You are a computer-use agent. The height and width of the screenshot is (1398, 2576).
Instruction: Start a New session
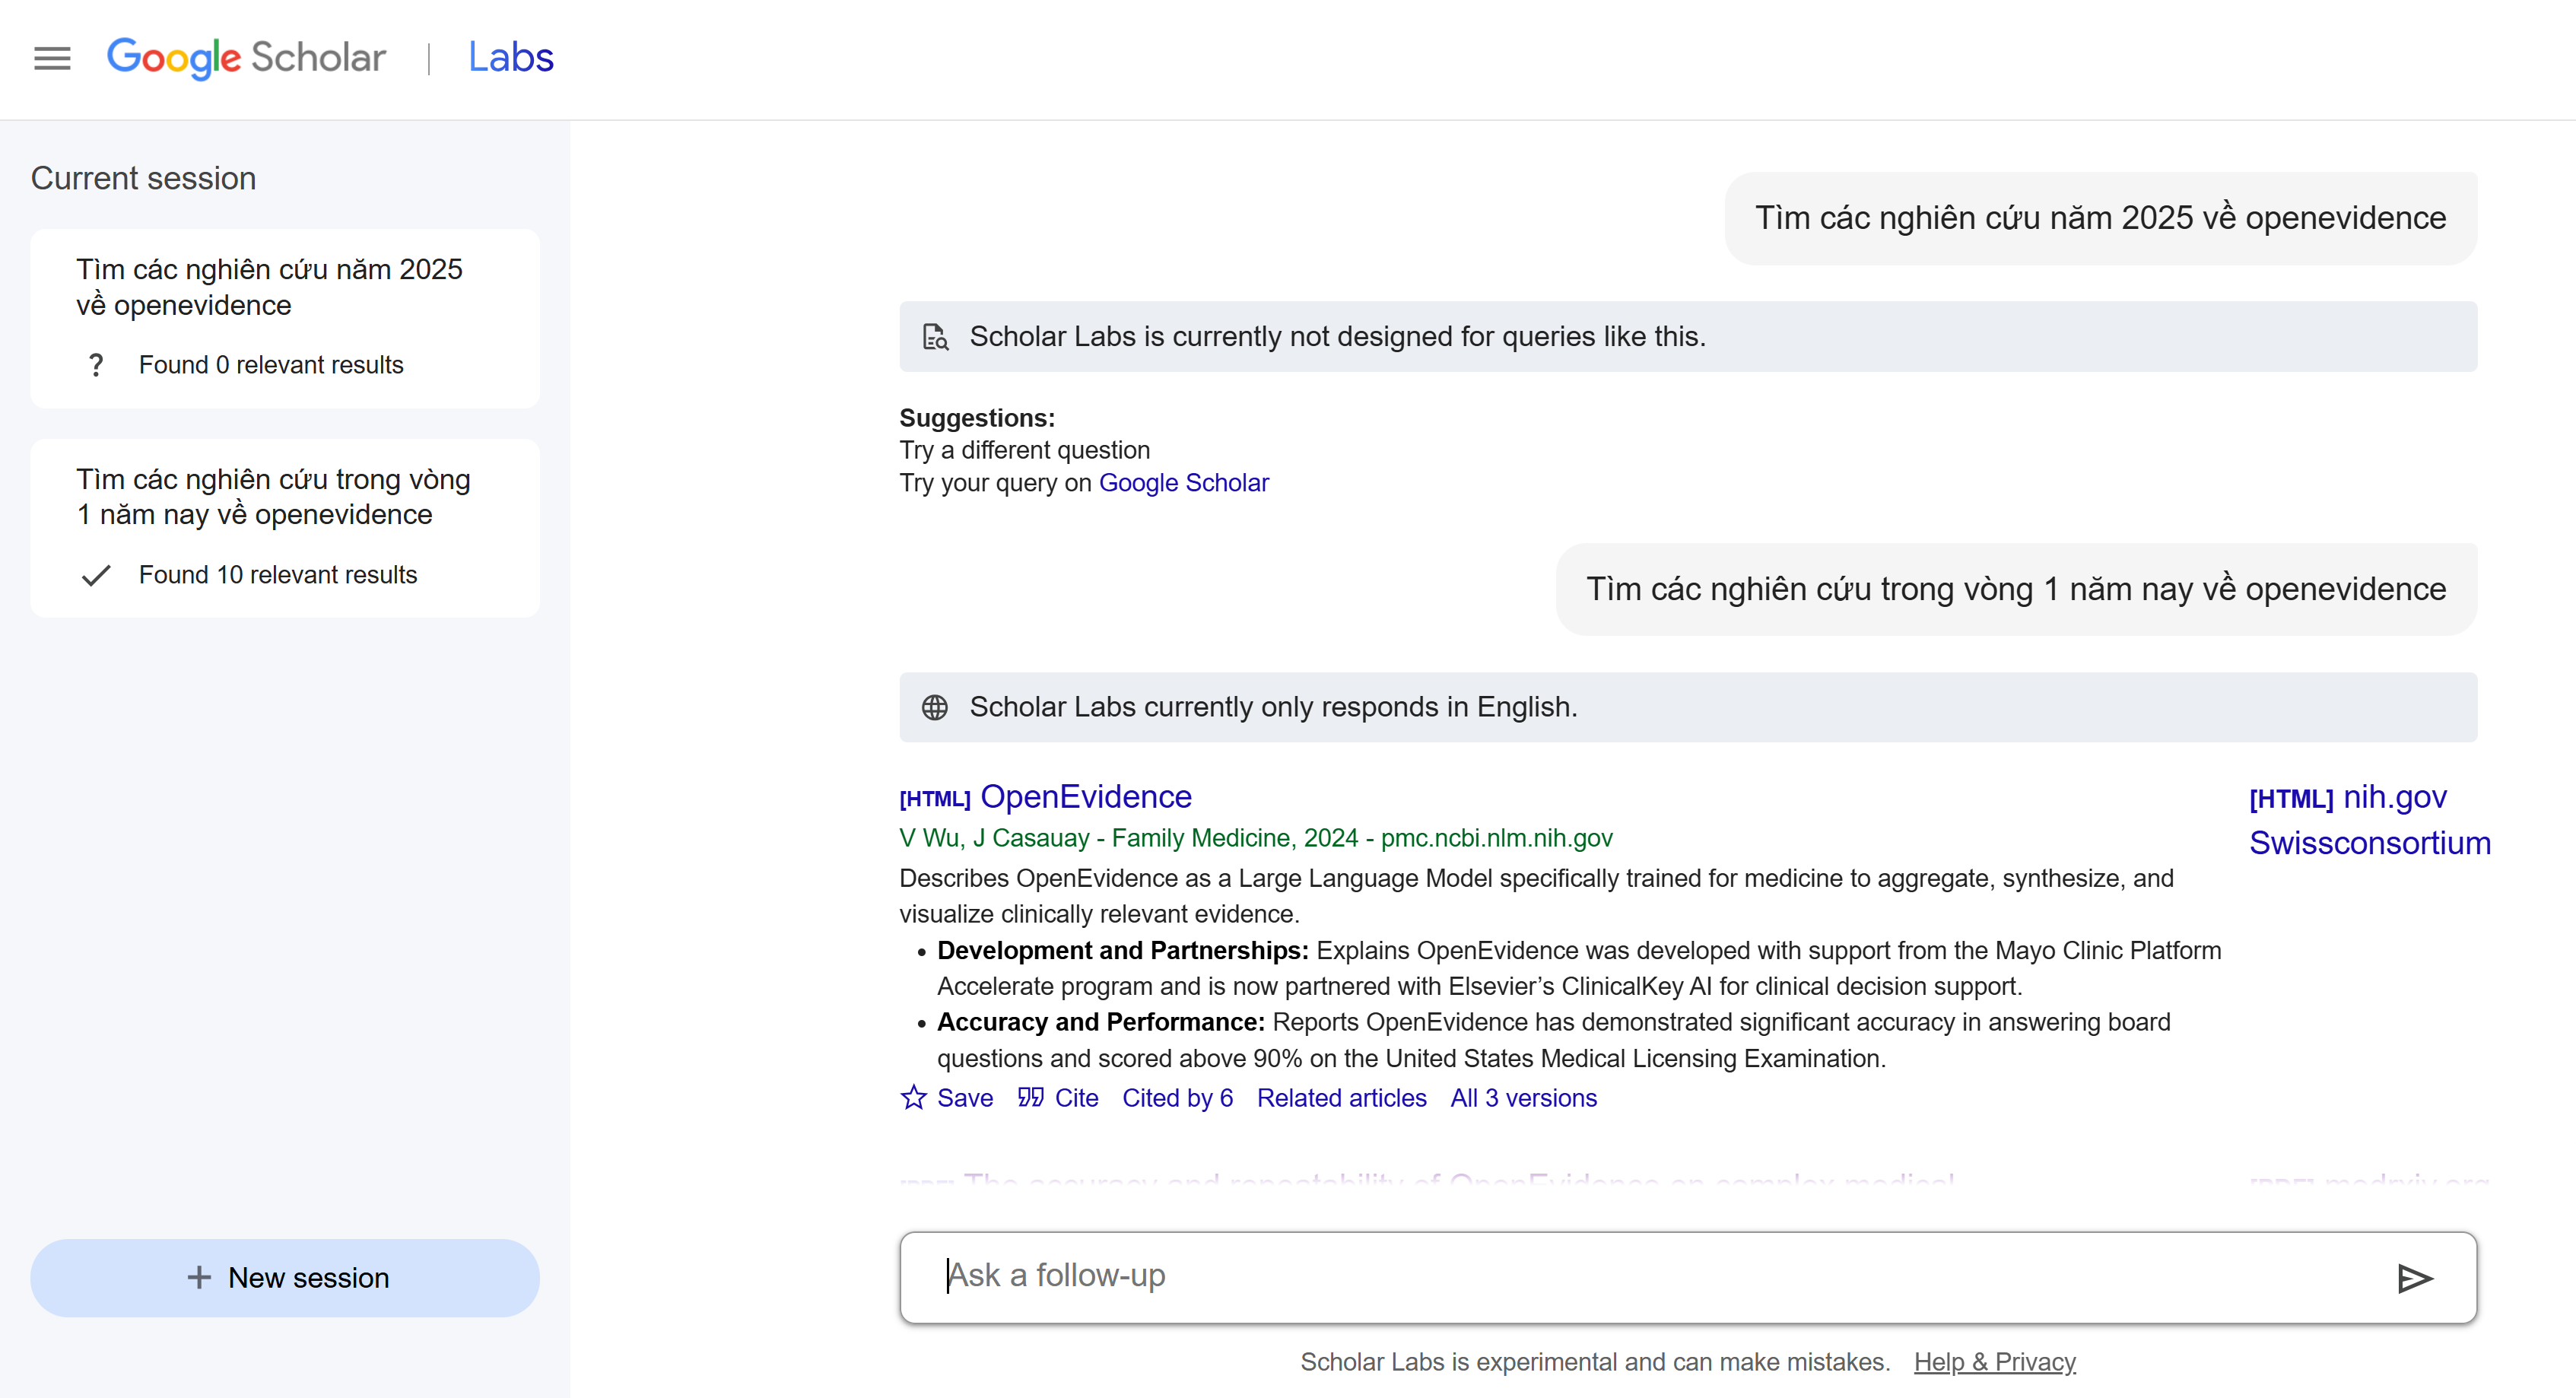(x=285, y=1278)
